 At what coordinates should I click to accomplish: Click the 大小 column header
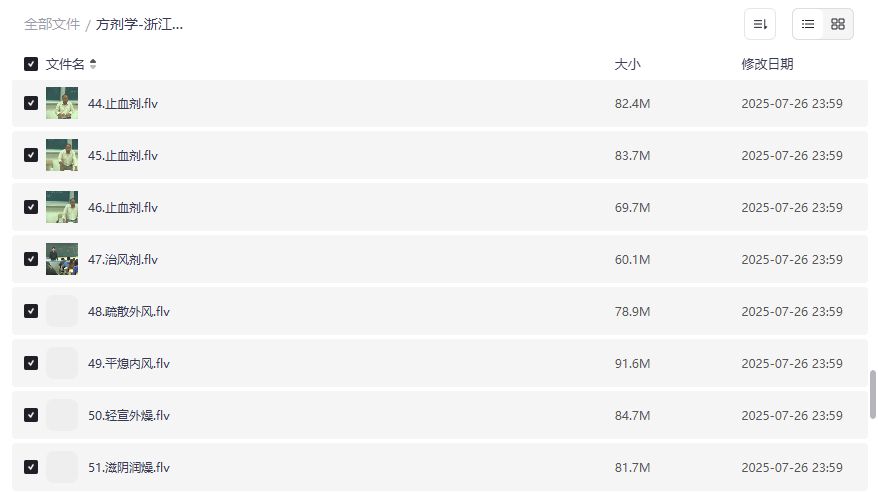click(627, 64)
